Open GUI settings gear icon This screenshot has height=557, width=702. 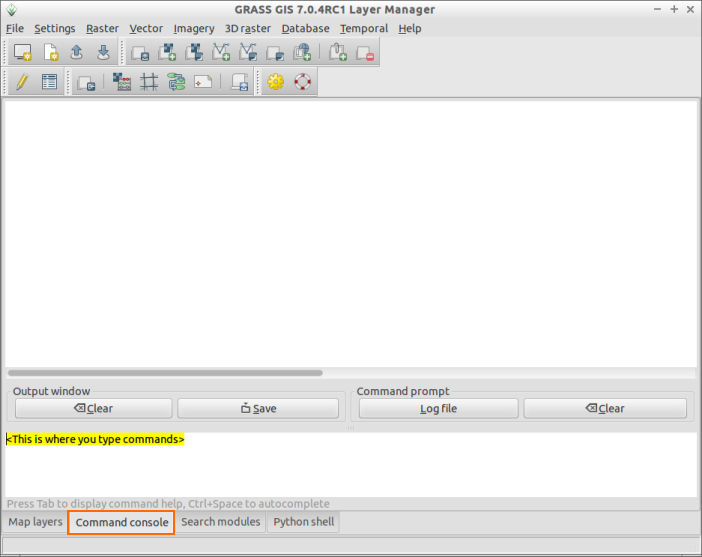(276, 81)
